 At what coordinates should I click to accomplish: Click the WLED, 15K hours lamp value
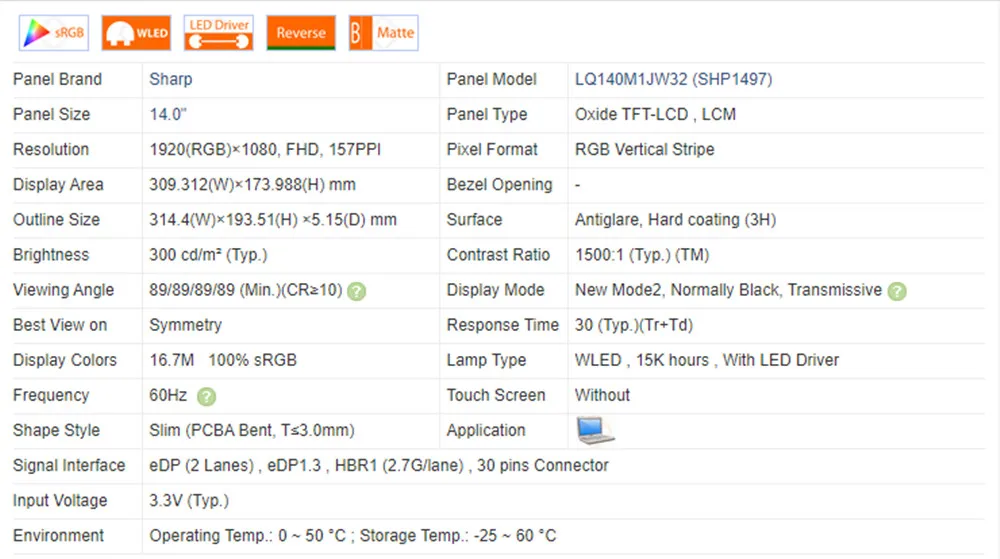[707, 360]
